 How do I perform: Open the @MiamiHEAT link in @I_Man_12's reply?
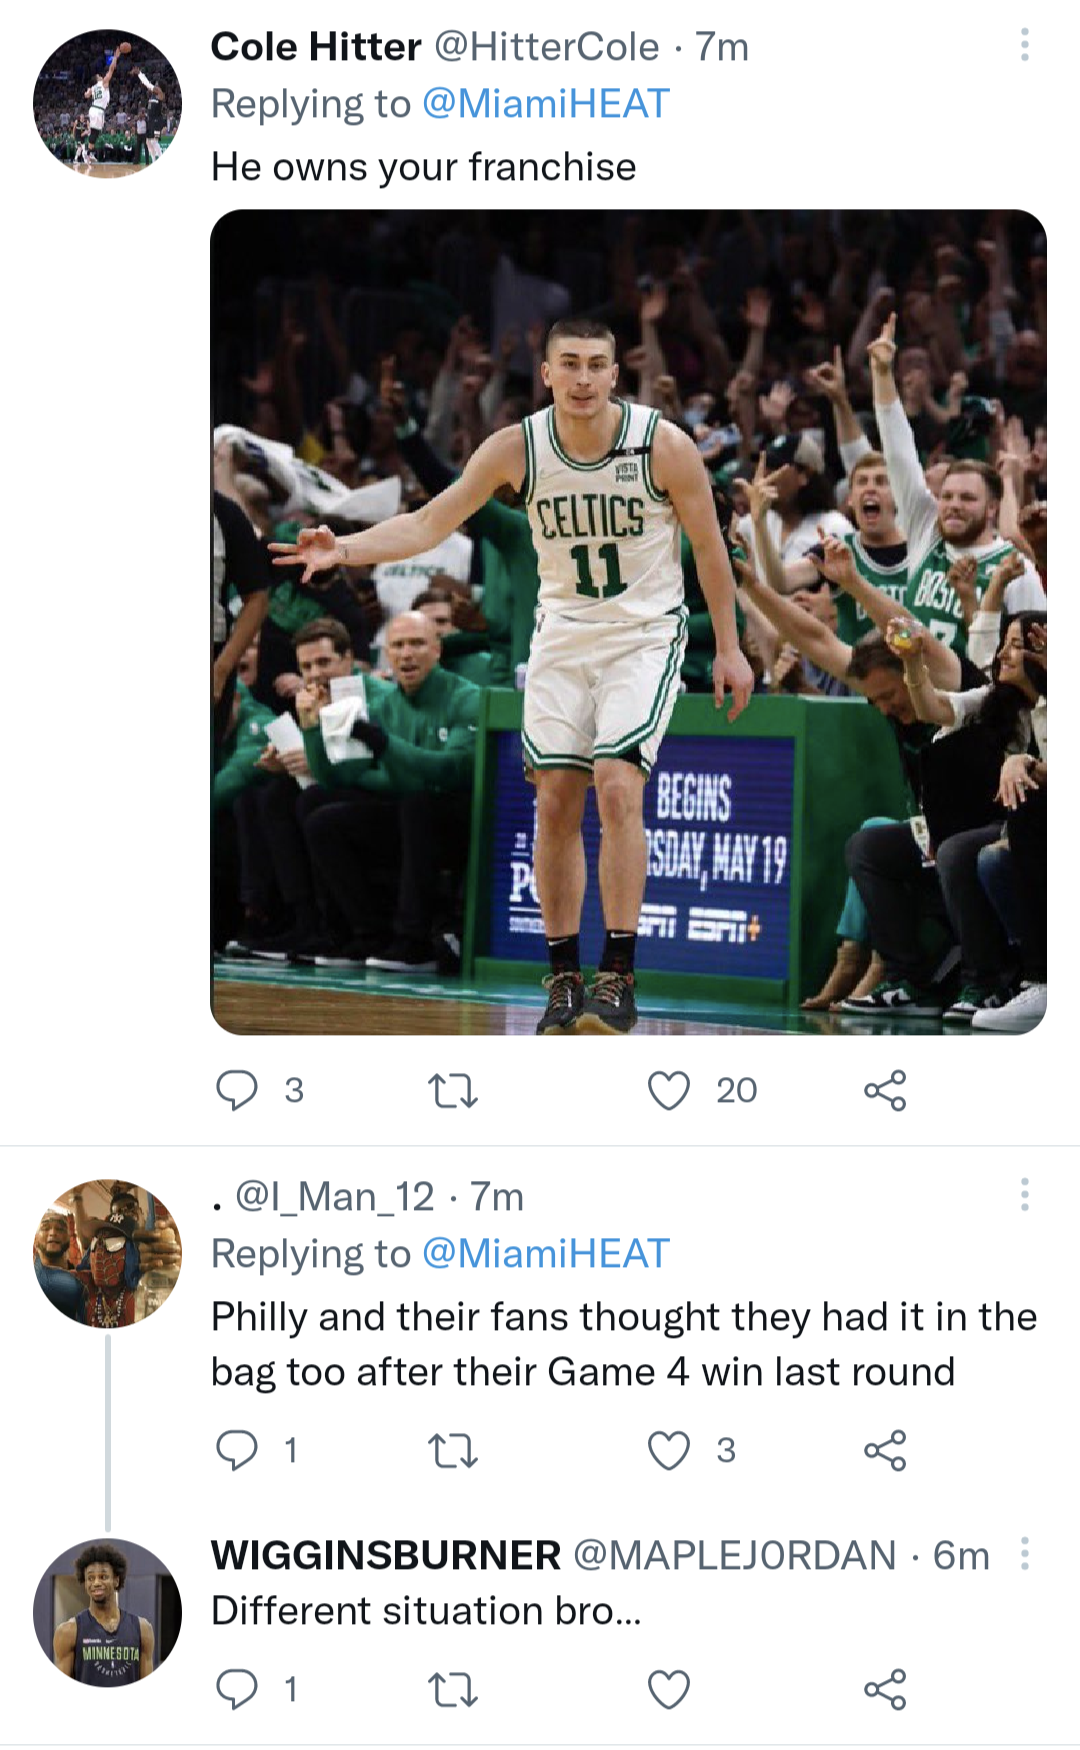pyautogui.click(x=545, y=1253)
